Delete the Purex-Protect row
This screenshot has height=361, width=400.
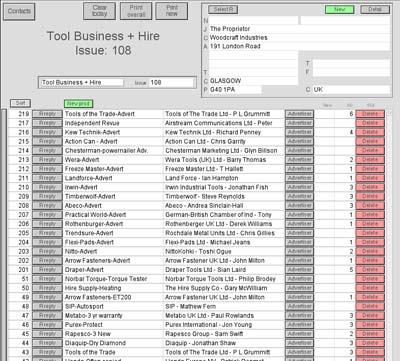click(x=370, y=325)
